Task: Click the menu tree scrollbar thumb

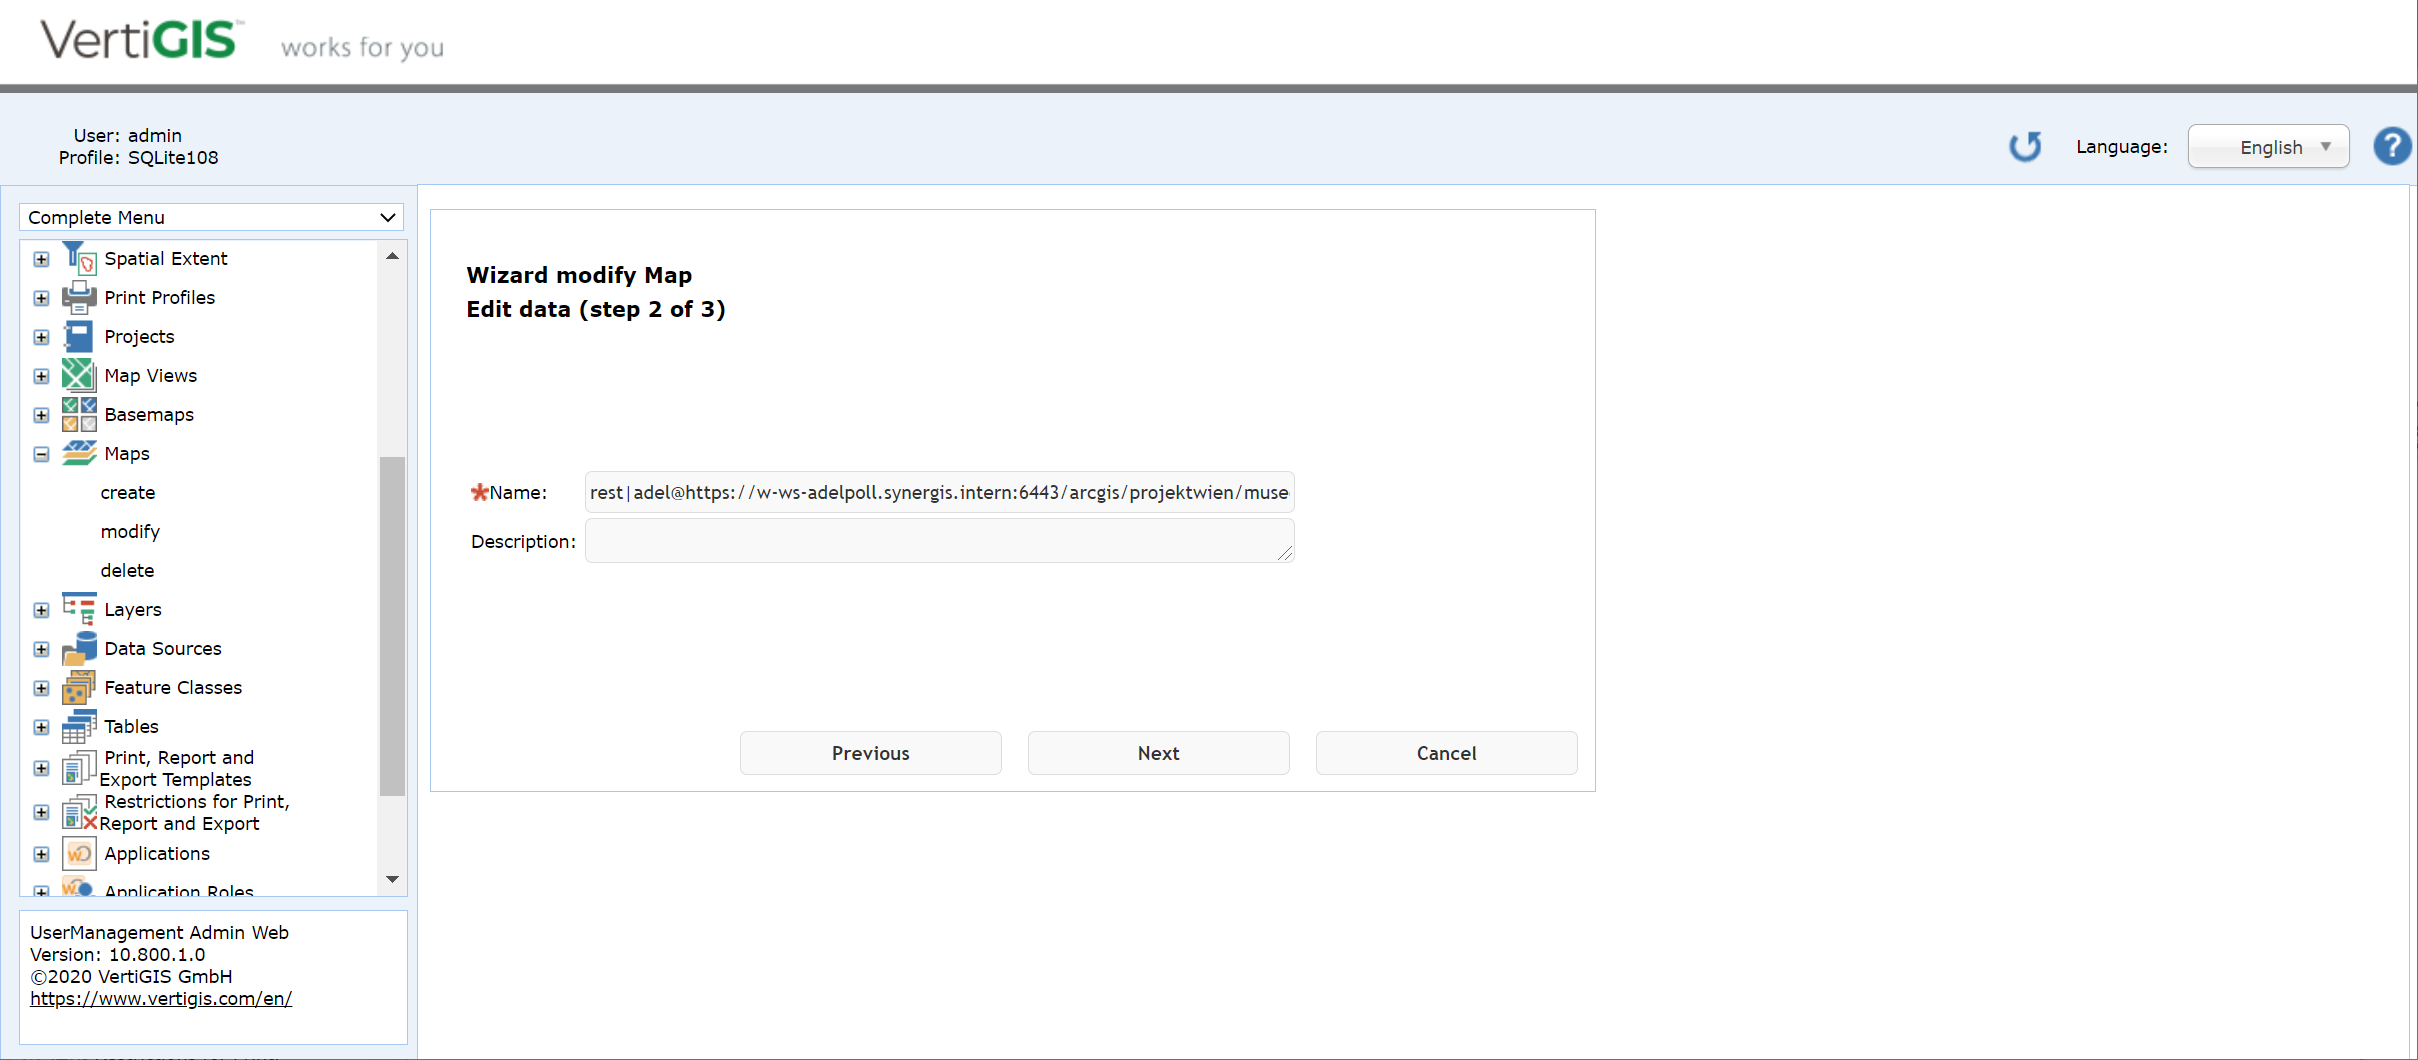Action: [x=392, y=626]
